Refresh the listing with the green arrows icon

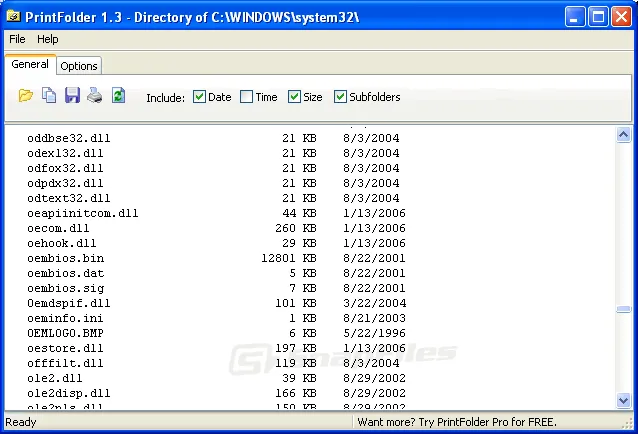point(118,96)
